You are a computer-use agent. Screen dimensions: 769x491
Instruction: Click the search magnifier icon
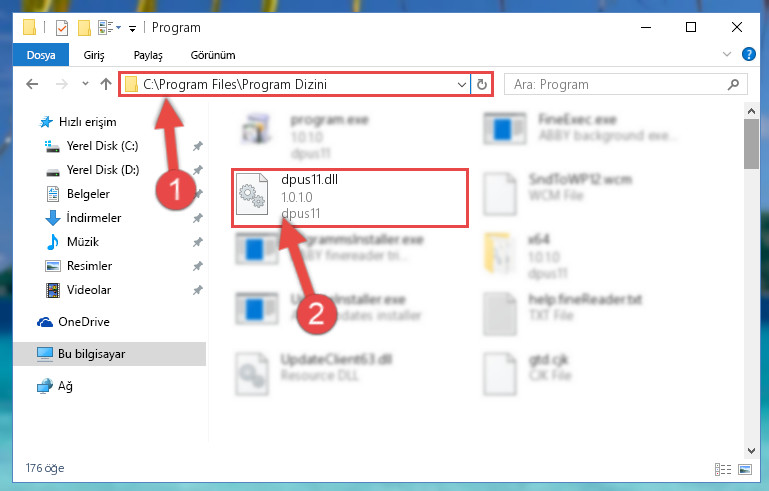[x=733, y=84]
